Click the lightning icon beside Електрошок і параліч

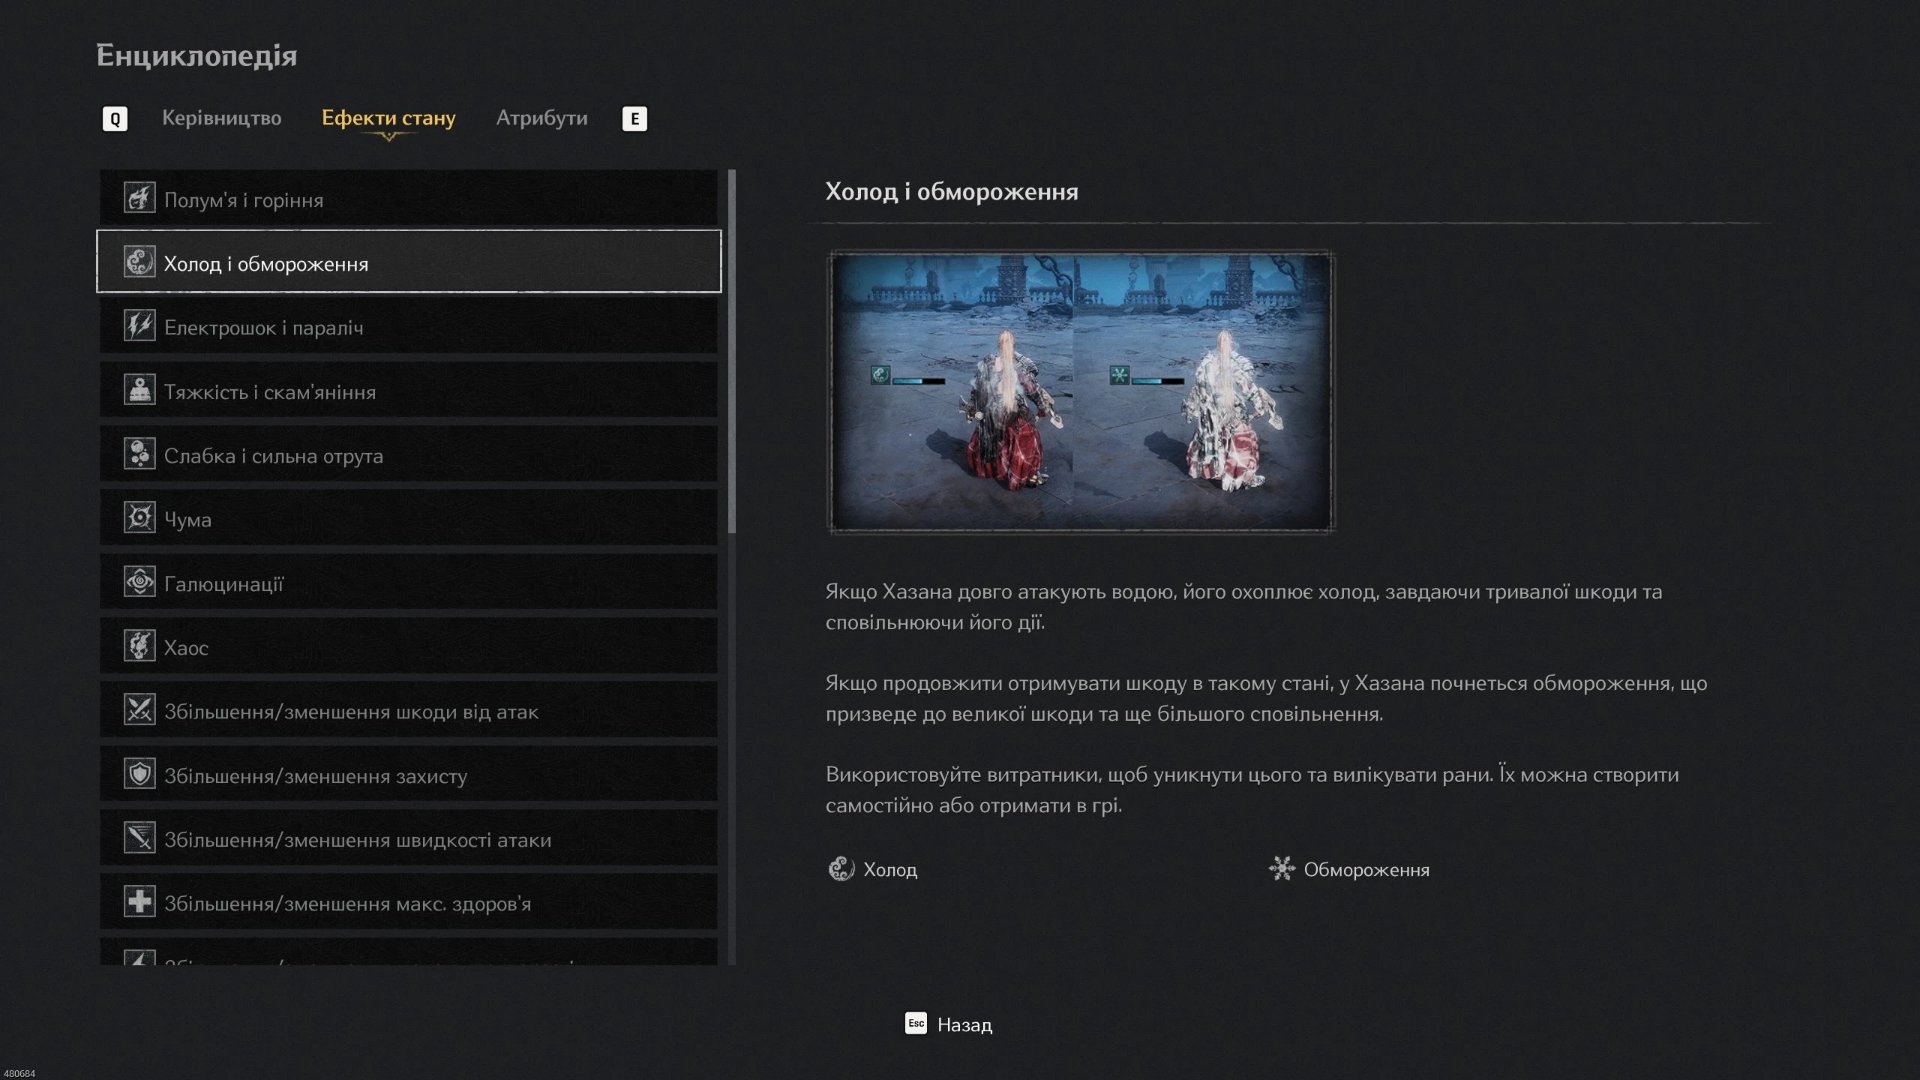point(139,326)
